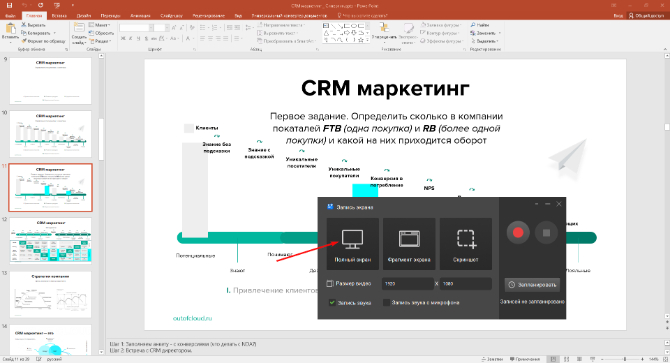Click Сбросить (Reset) in Slides group

101,33
